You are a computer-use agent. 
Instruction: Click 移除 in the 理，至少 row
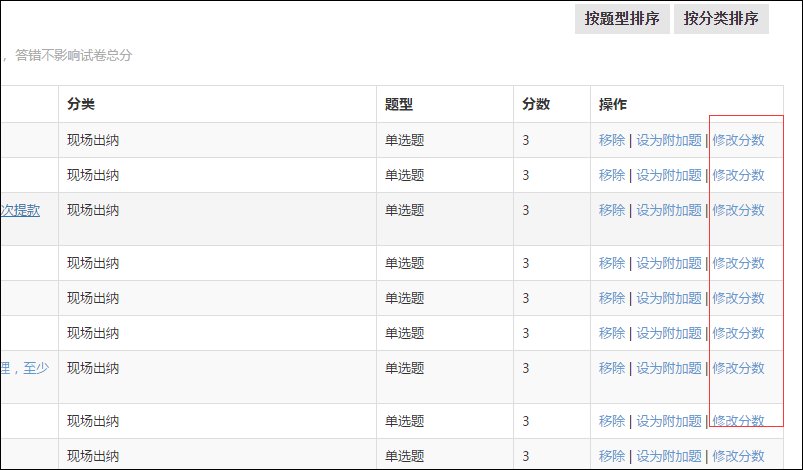coord(612,368)
